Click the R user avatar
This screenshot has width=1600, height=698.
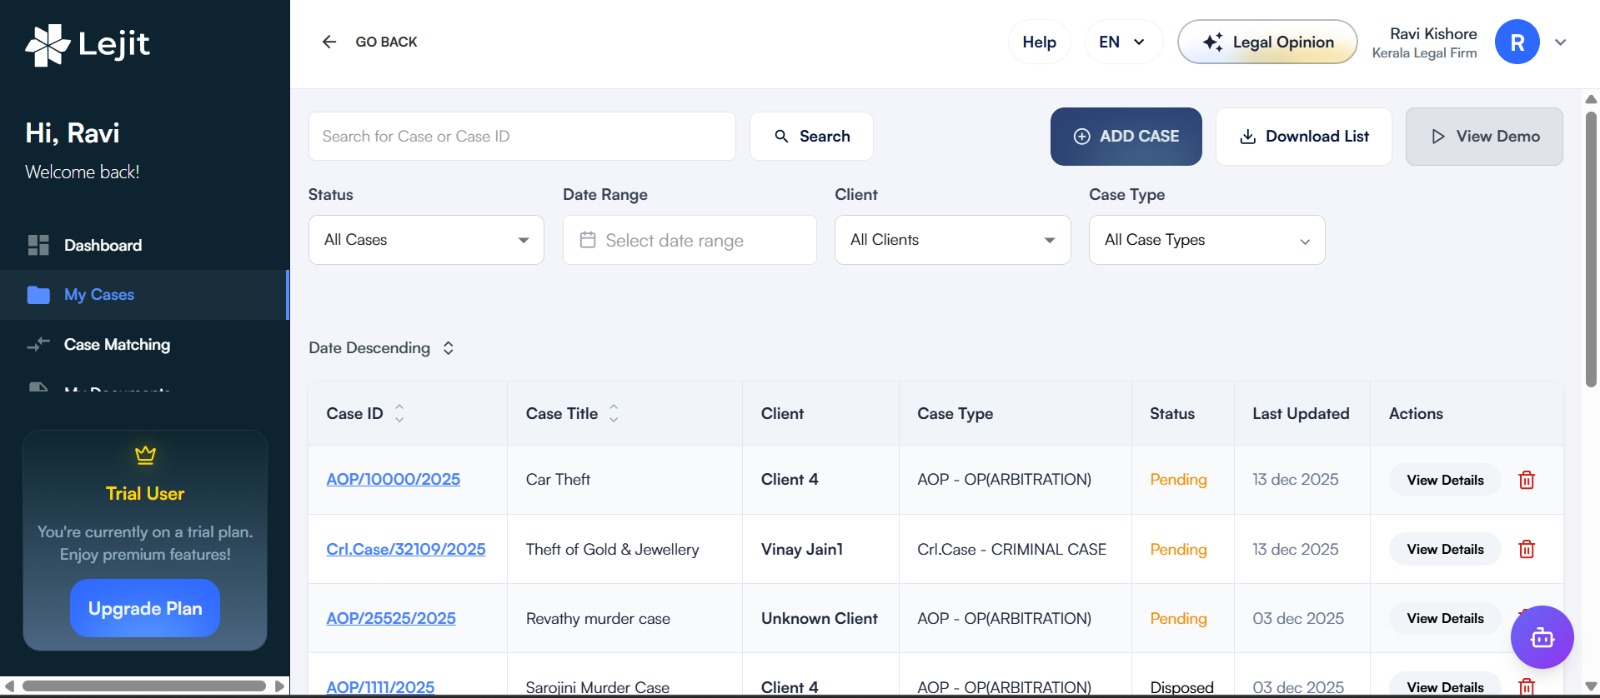coord(1516,42)
